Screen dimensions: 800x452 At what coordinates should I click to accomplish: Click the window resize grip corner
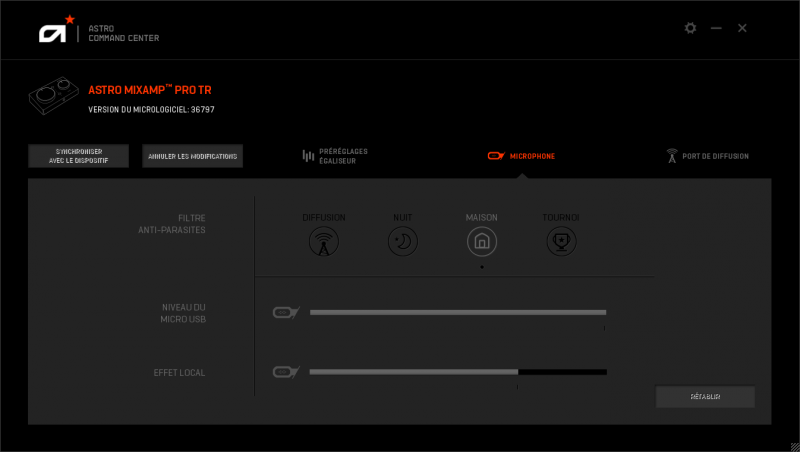795,447
